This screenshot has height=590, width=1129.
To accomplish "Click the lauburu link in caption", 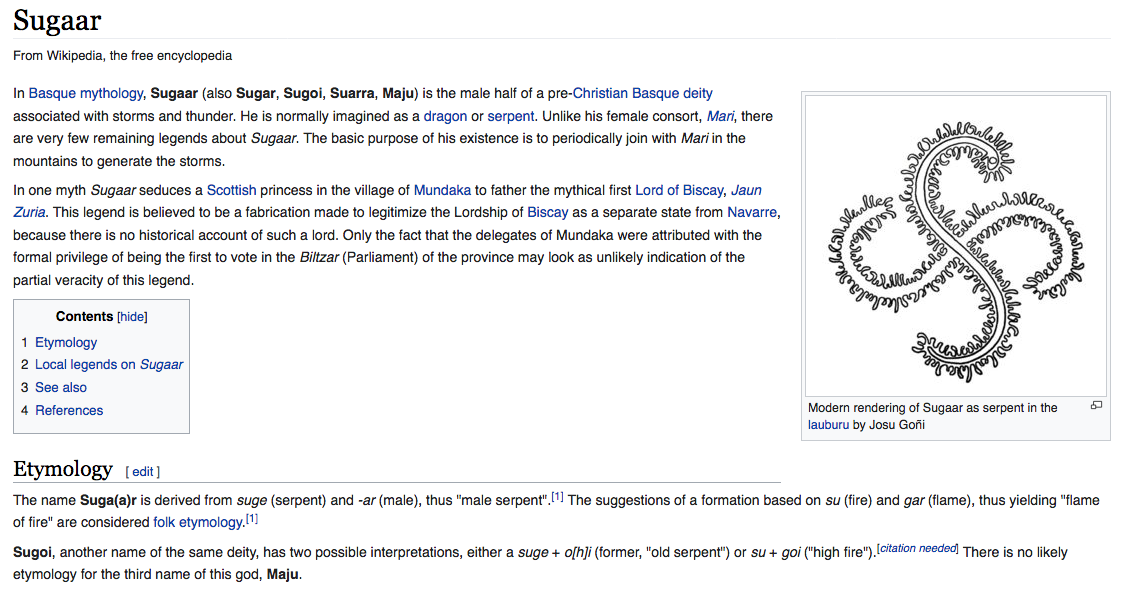I will coord(828,424).
